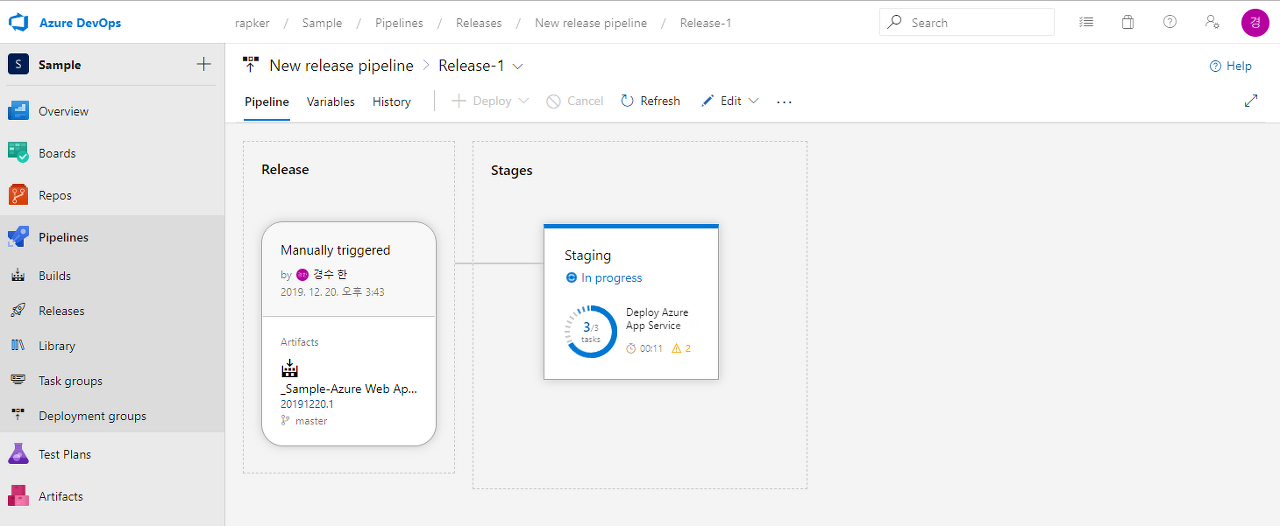Click the Library books icon
1280x526 pixels.
pos(18,345)
